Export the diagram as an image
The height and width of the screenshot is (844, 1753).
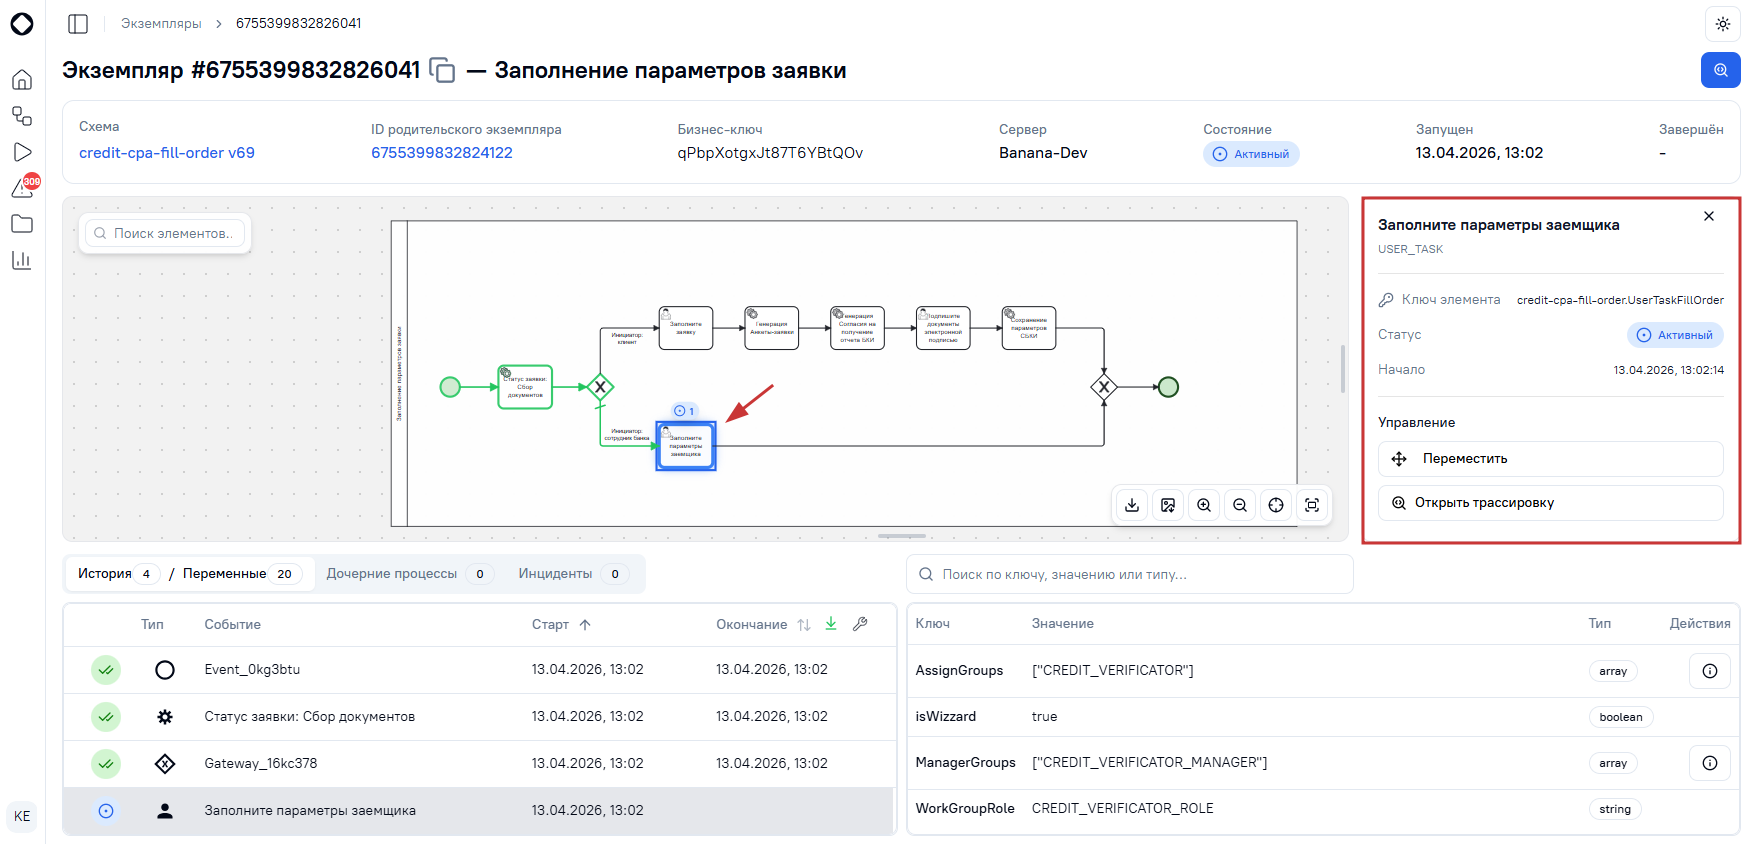1168,505
